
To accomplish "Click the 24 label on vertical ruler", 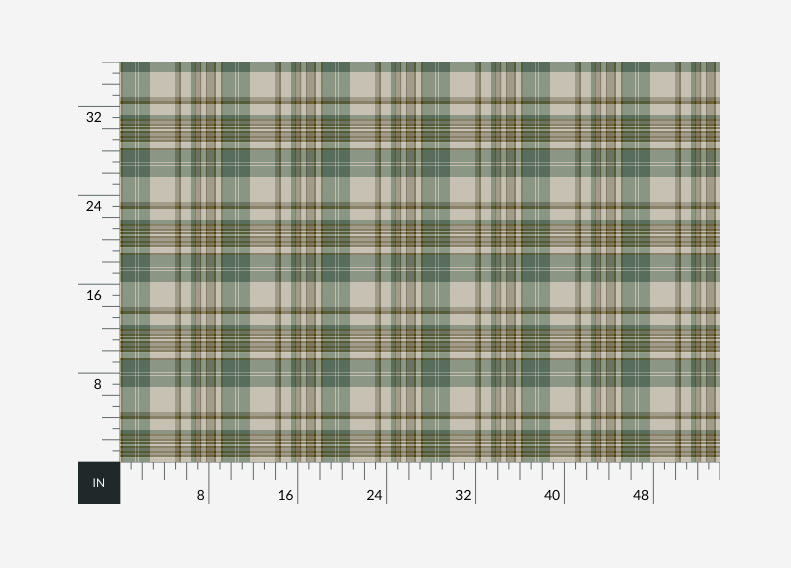I will click(x=94, y=206).
